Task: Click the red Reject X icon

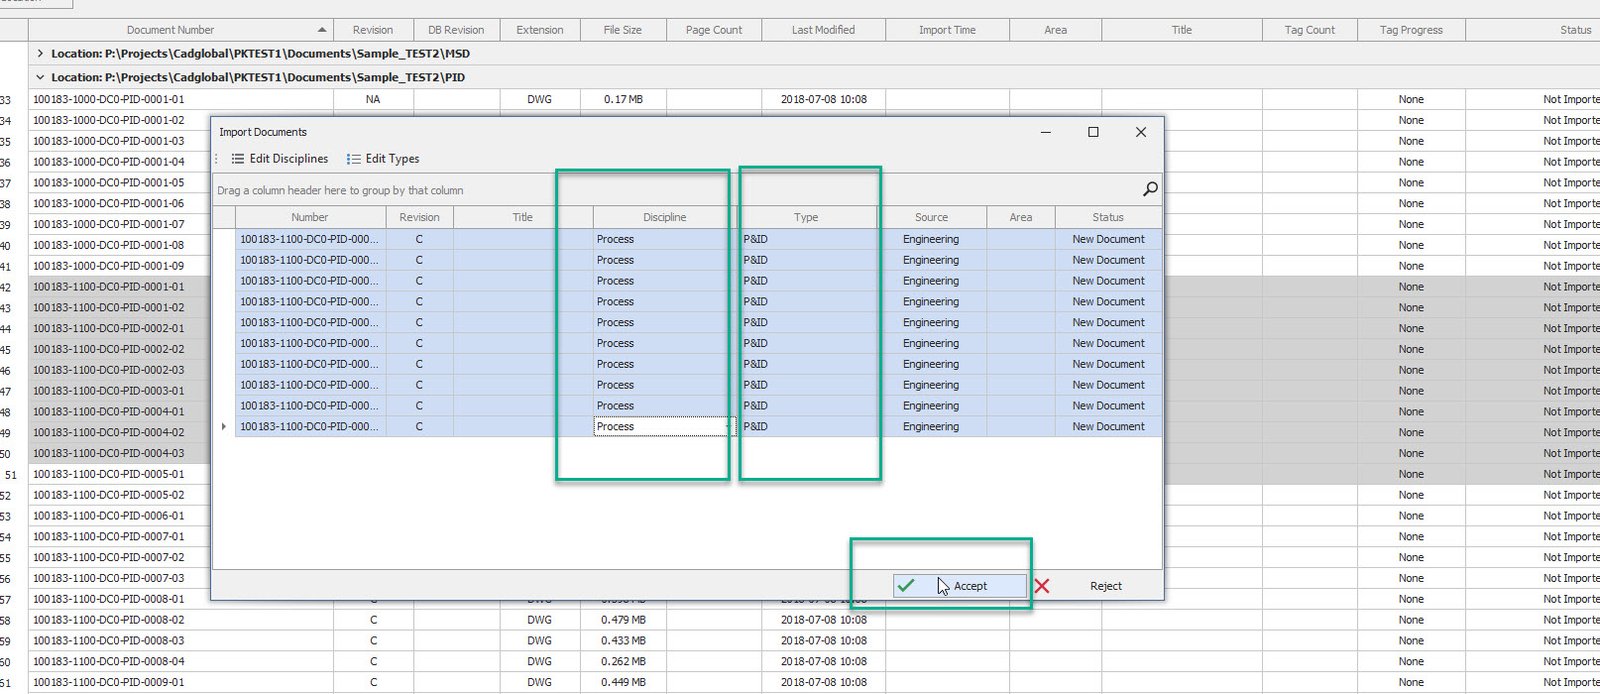Action: tap(1042, 586)
